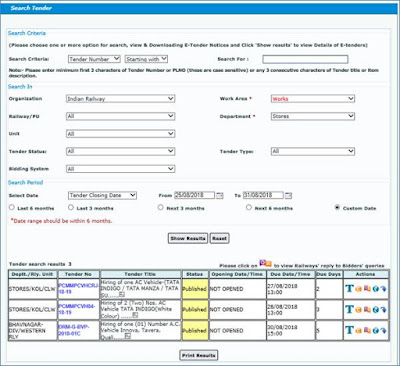Click the blue globe icon in the 28/08/2018 row
This screenshot has height=366, width=400.
(376, 310)
